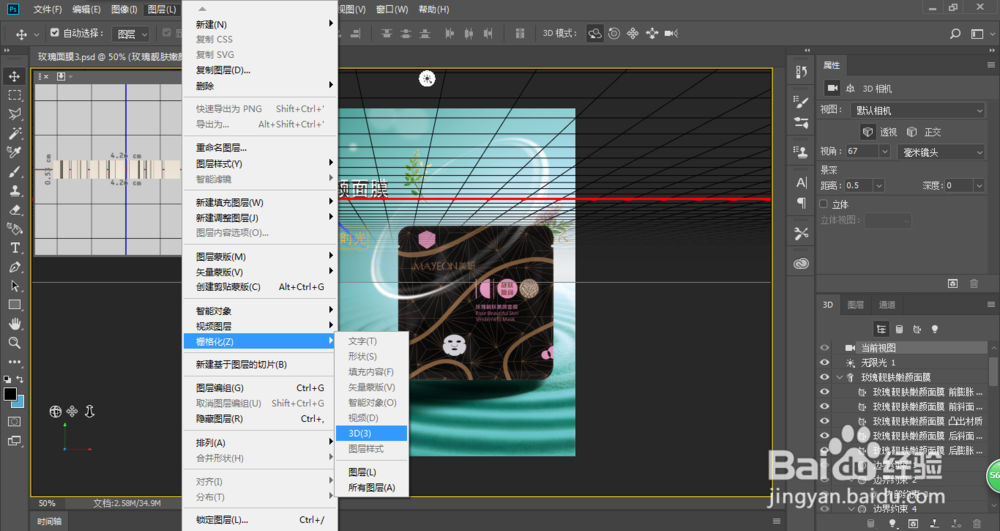The image size is (1000, 531).
Task: Activate 3D pan/drag mode icon
Action: point(633,33)
